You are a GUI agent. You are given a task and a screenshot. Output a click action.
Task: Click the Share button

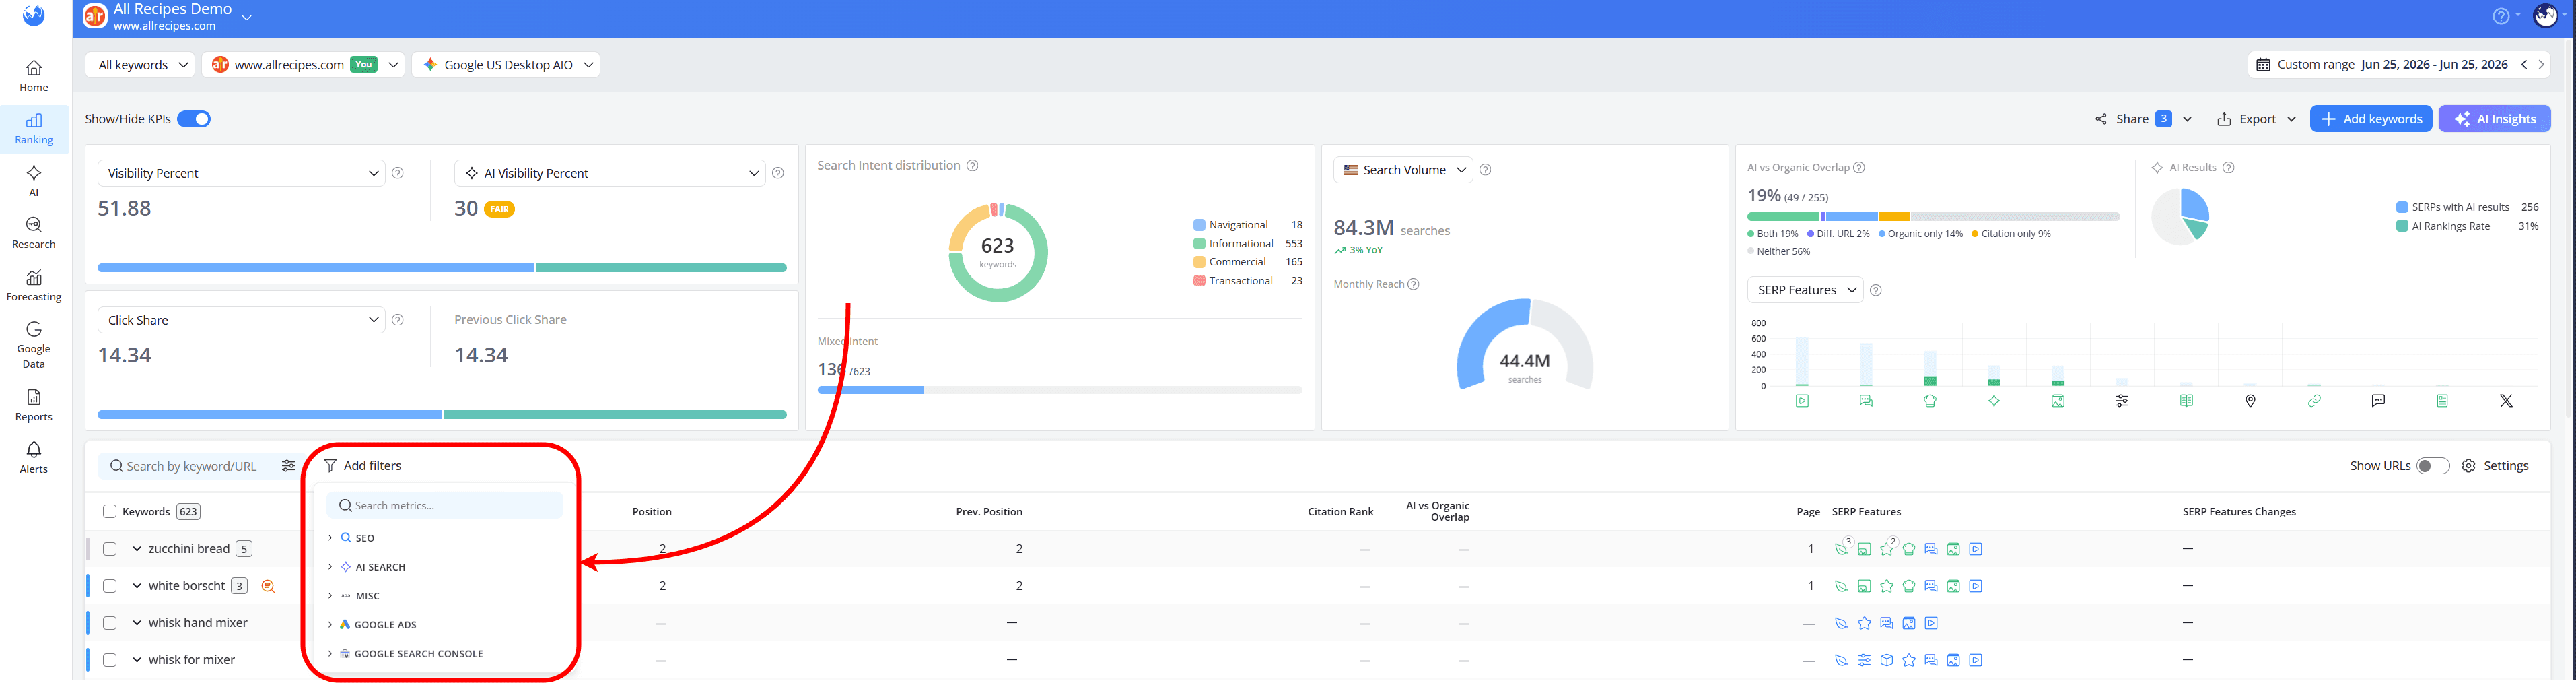tap(2143, 119)
